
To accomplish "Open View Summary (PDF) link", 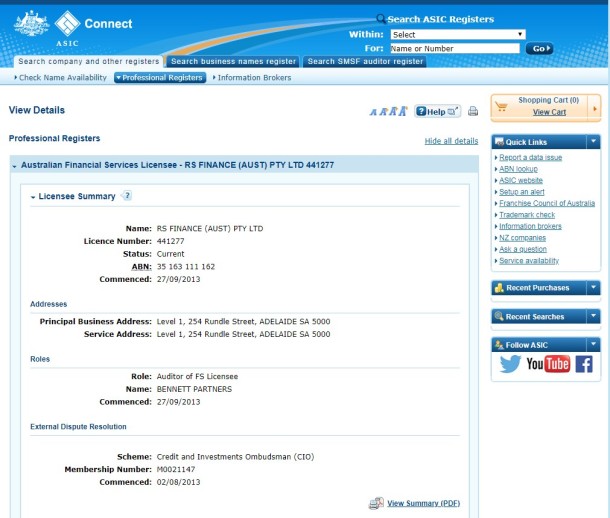I will tap(423, 503).
